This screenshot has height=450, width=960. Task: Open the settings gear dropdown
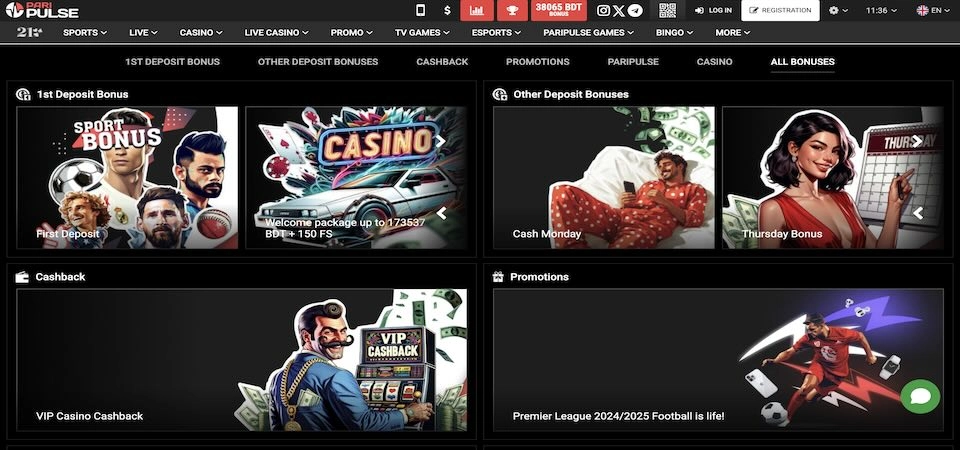pyautogui.click(x=838, y=10)
